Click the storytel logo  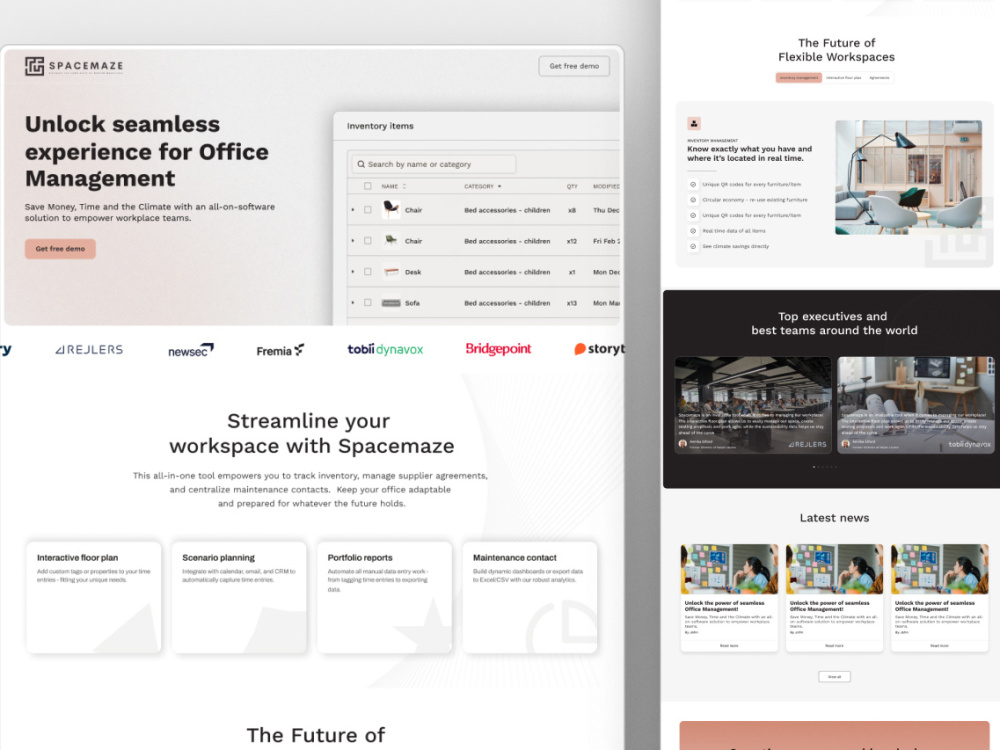599,349
